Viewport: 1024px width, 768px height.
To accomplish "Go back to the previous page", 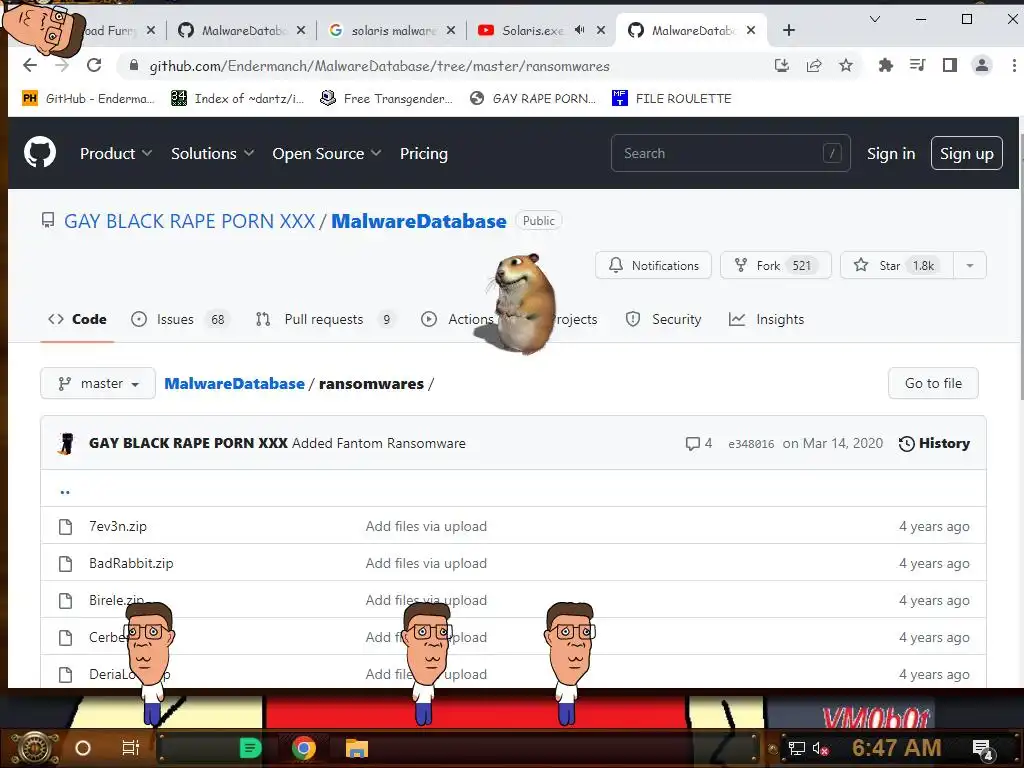I will [x=30, y=65].
